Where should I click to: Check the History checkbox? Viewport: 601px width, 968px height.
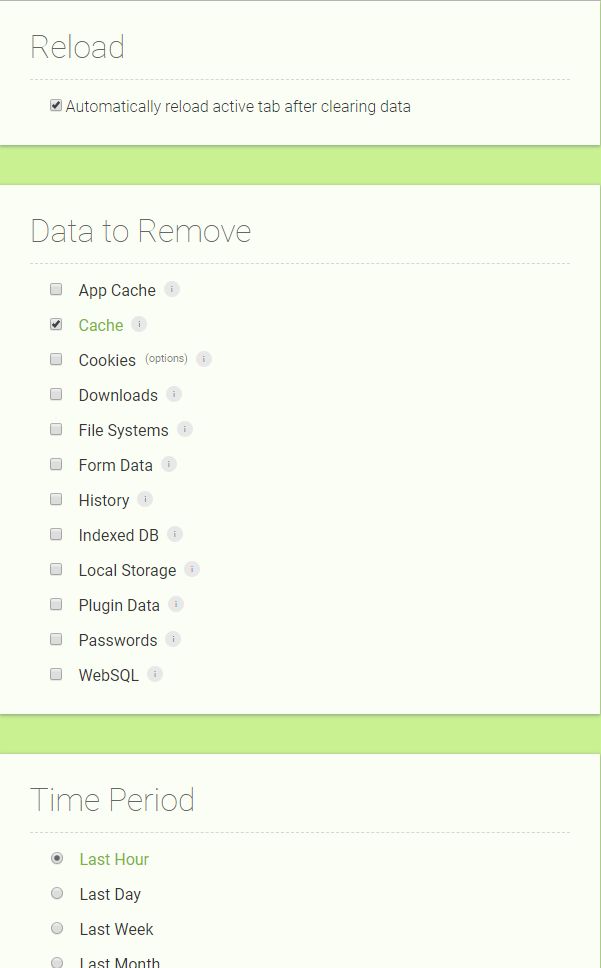tap(56, 499)
